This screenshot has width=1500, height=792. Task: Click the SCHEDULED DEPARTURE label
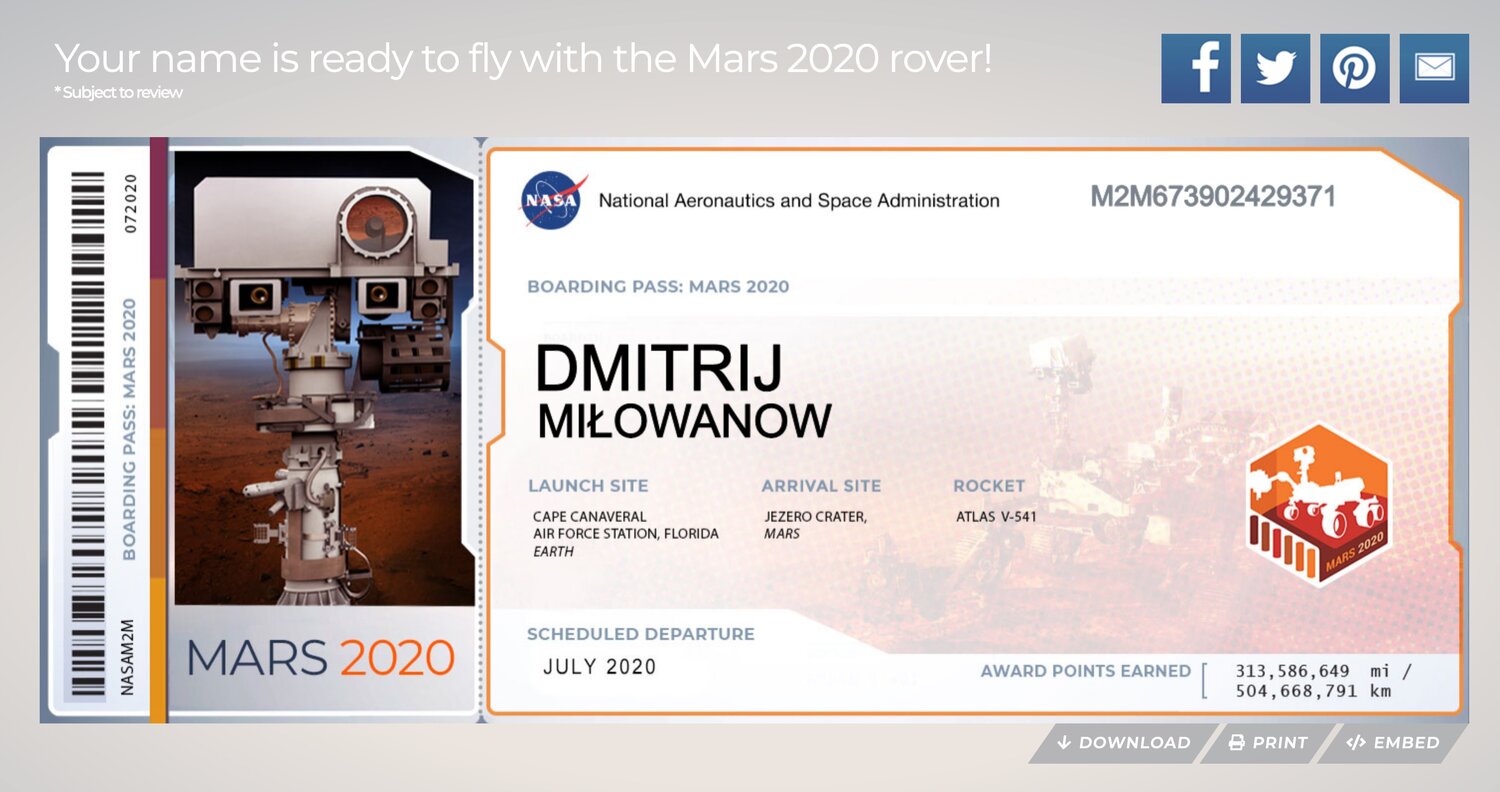[x=641, y=634]
